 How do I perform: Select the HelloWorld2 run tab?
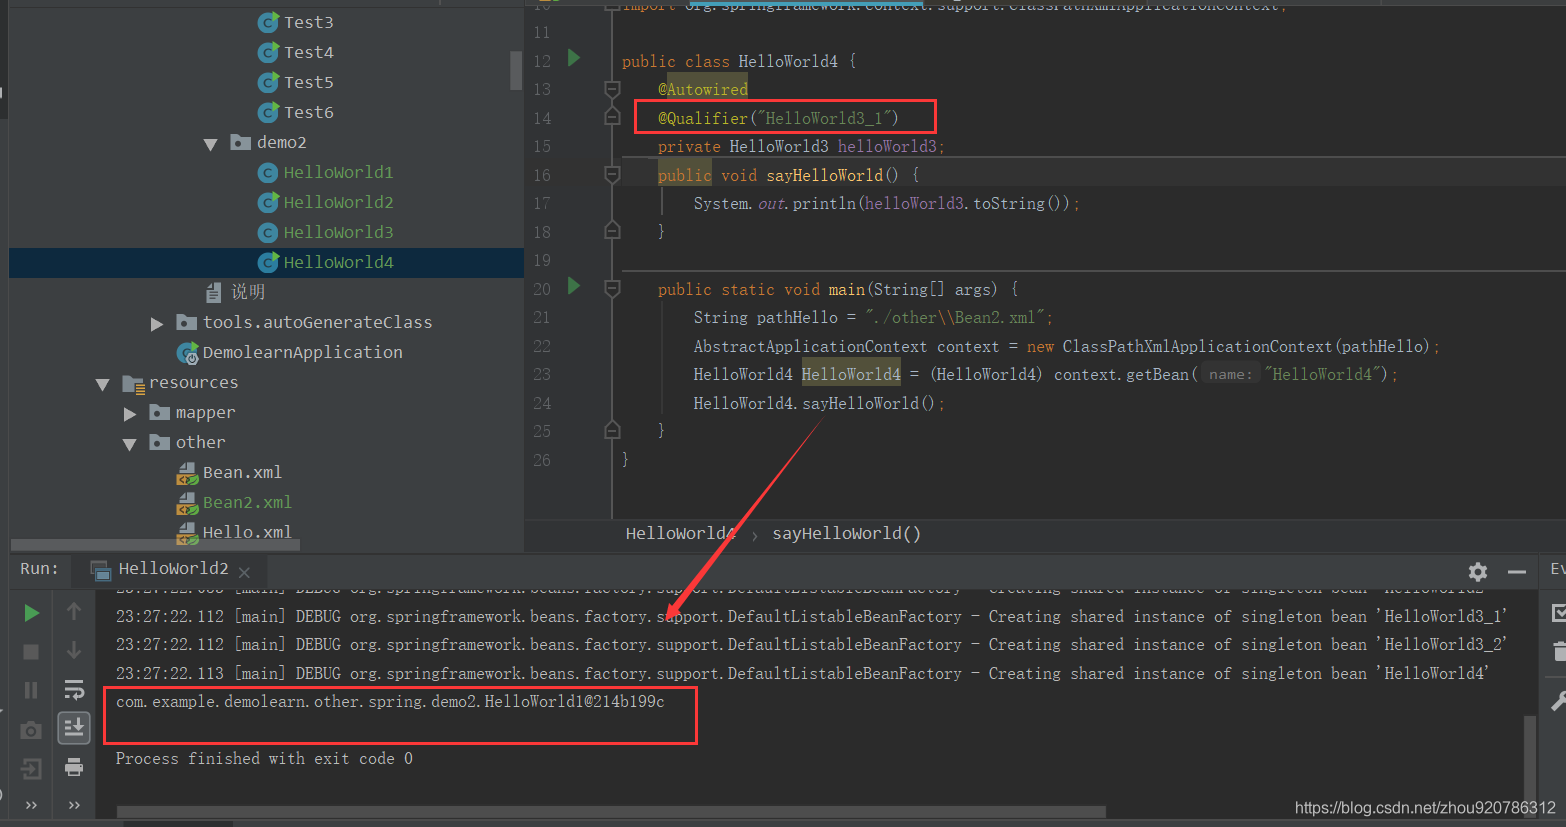click(x=173, y=568)
